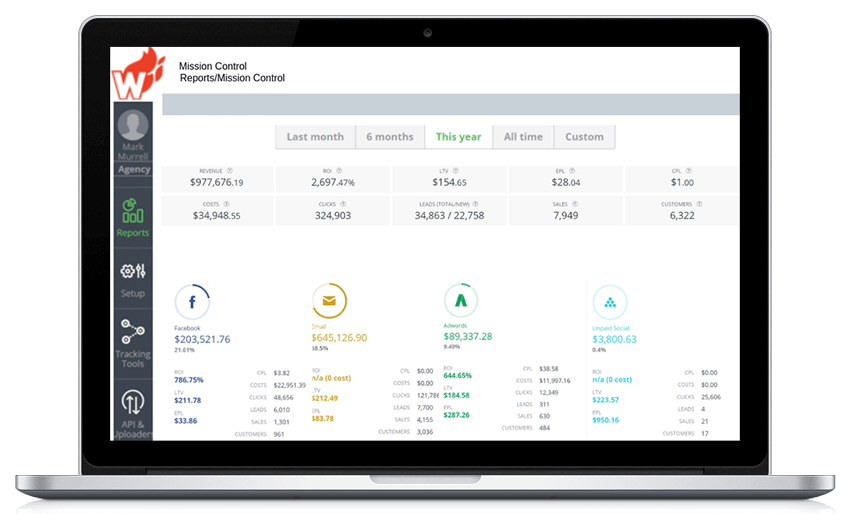
Task: Click Facebook costs $22,951.39
Action: 289,386
